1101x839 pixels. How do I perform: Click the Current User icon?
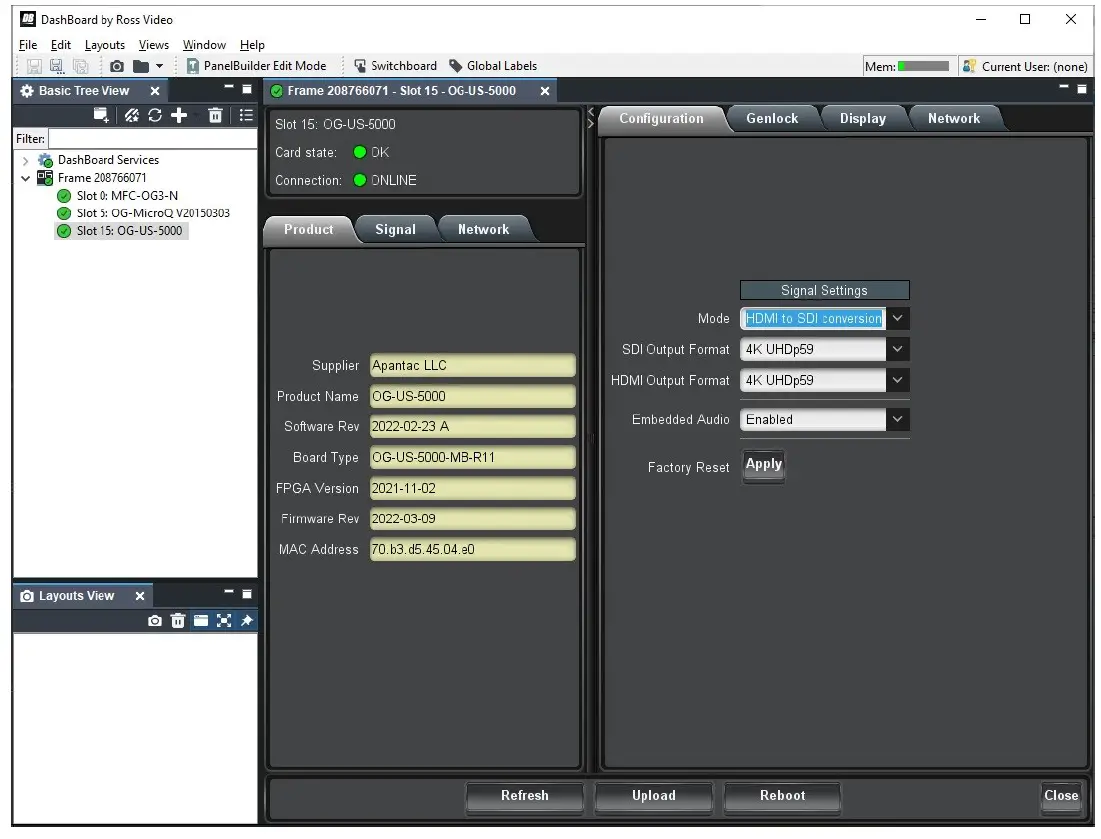pos(970,66)
